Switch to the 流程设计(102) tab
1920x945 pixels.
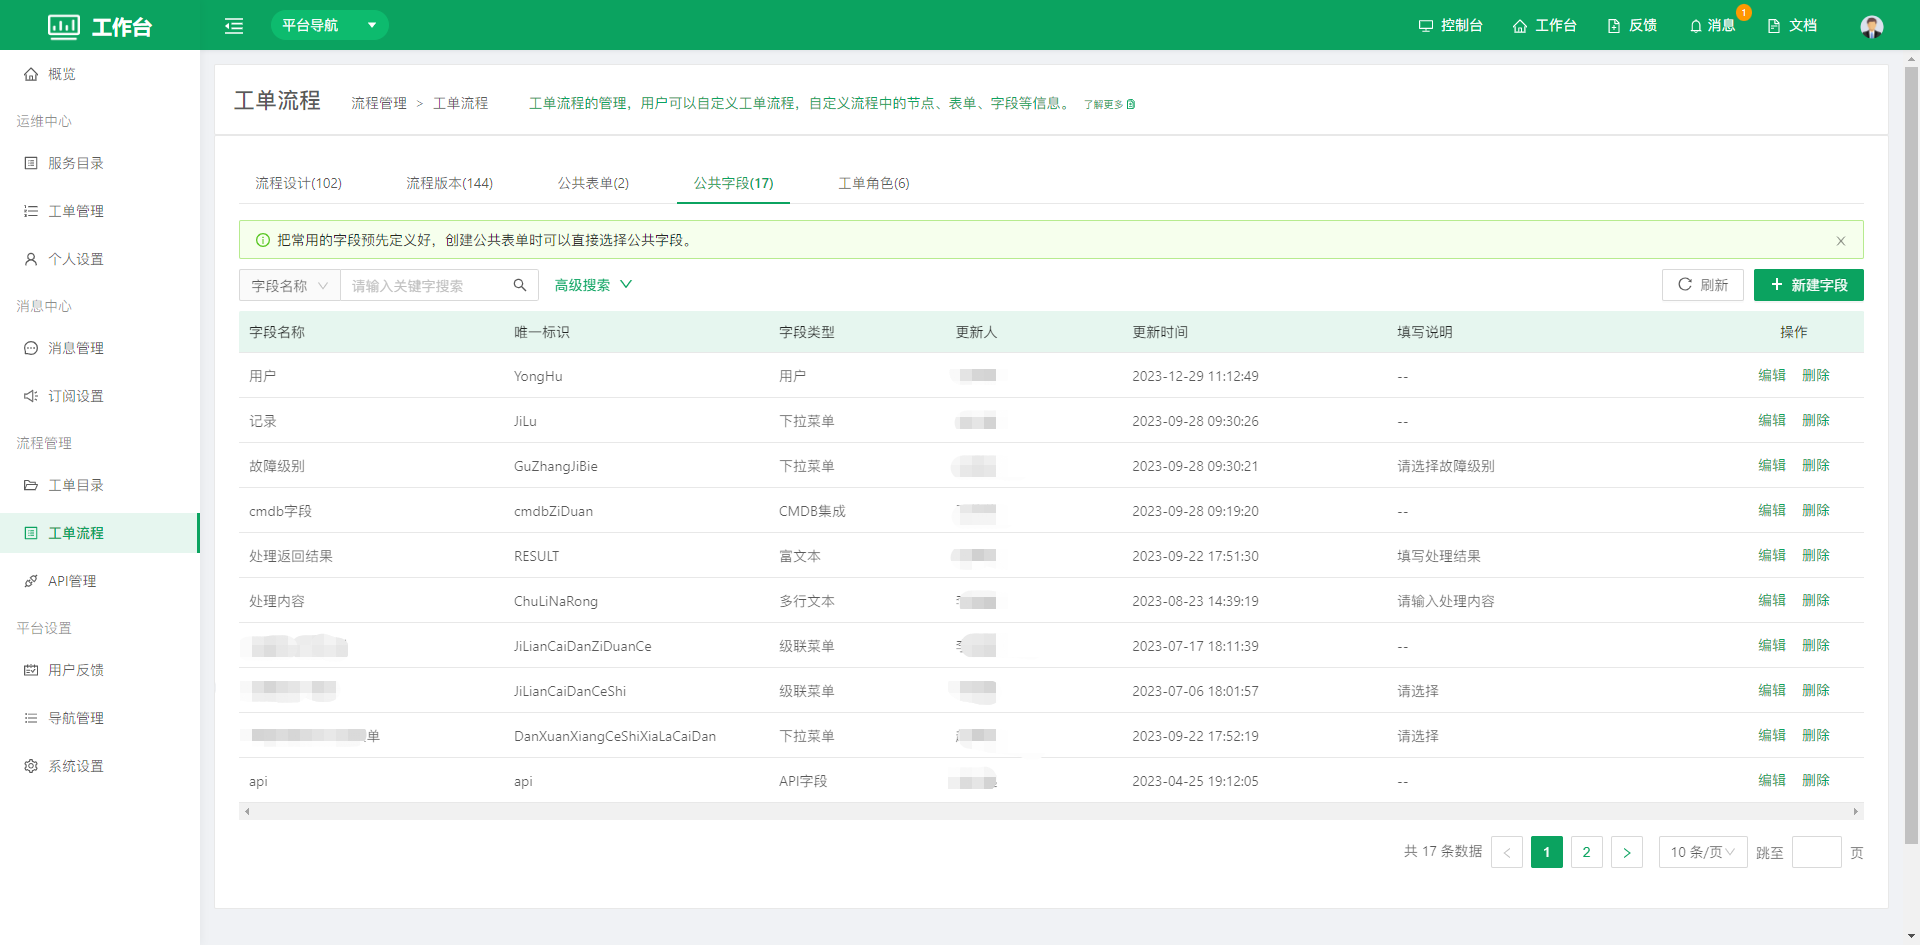[x=298, y=183]
